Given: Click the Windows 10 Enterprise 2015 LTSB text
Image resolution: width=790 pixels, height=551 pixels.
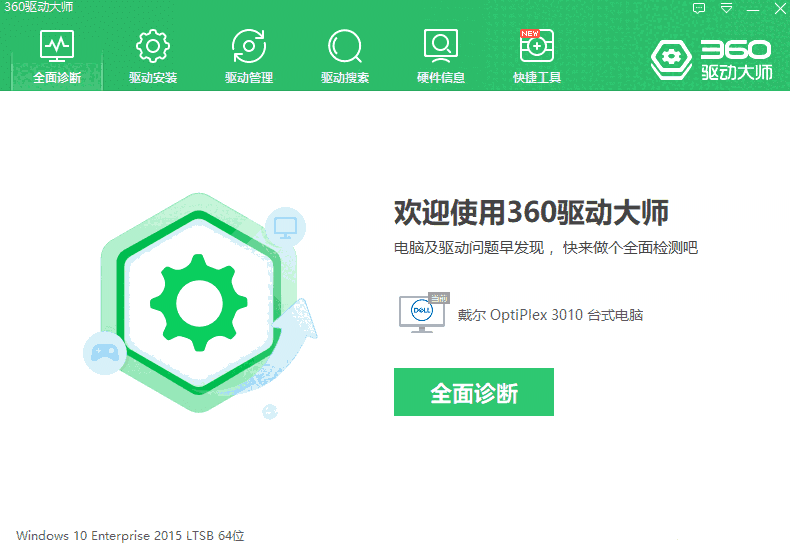Looking at the screenshot, I should (x=130, y=535).
